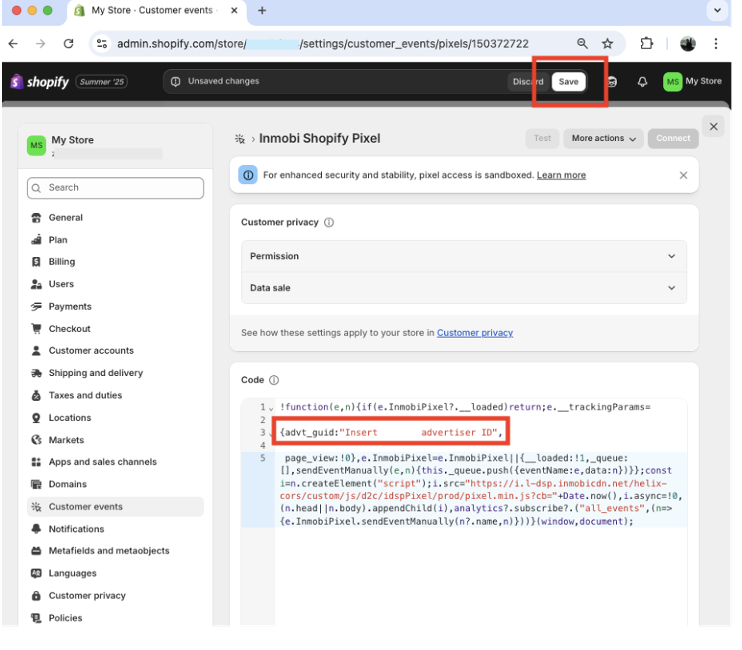Click the Shopify logo in header

point(40,82)
